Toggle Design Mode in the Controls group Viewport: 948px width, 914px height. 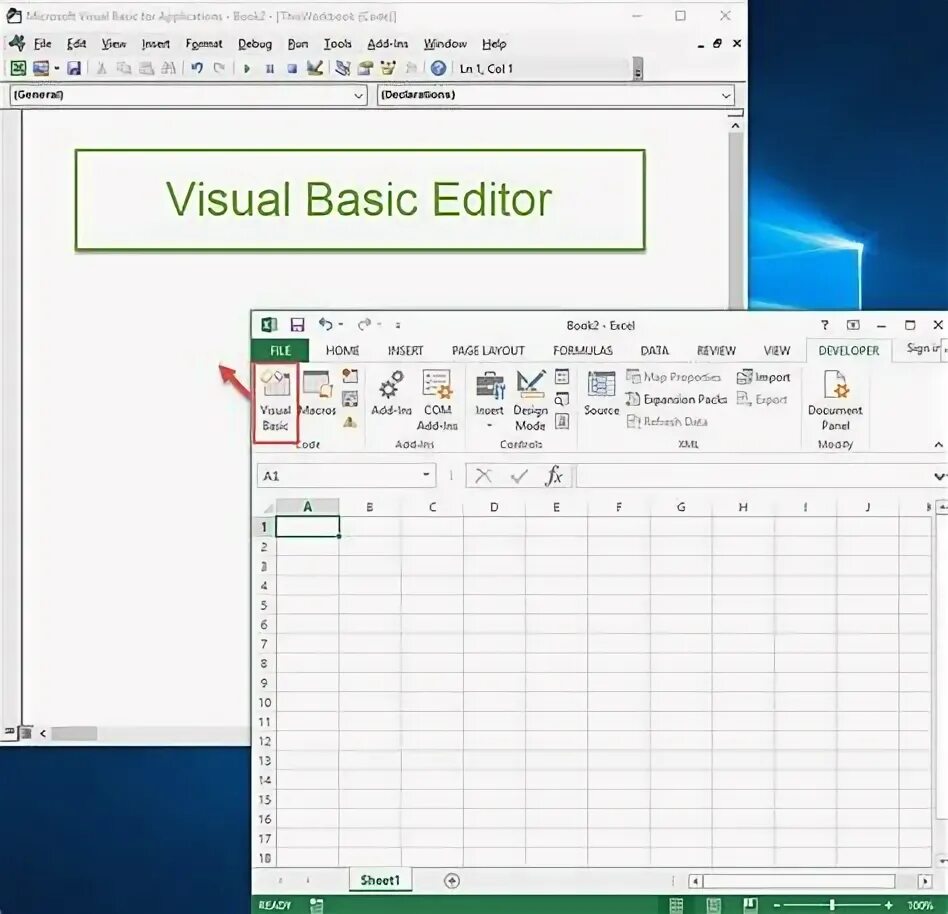point(531,398)
